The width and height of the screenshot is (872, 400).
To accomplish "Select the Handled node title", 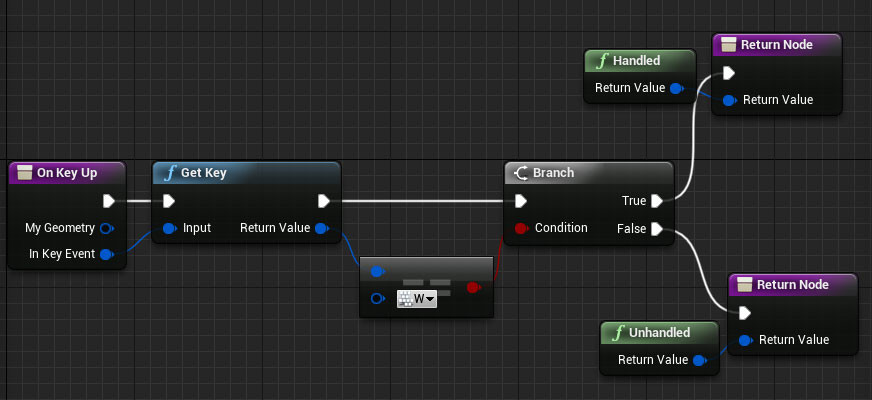I will tap(636, 61).
